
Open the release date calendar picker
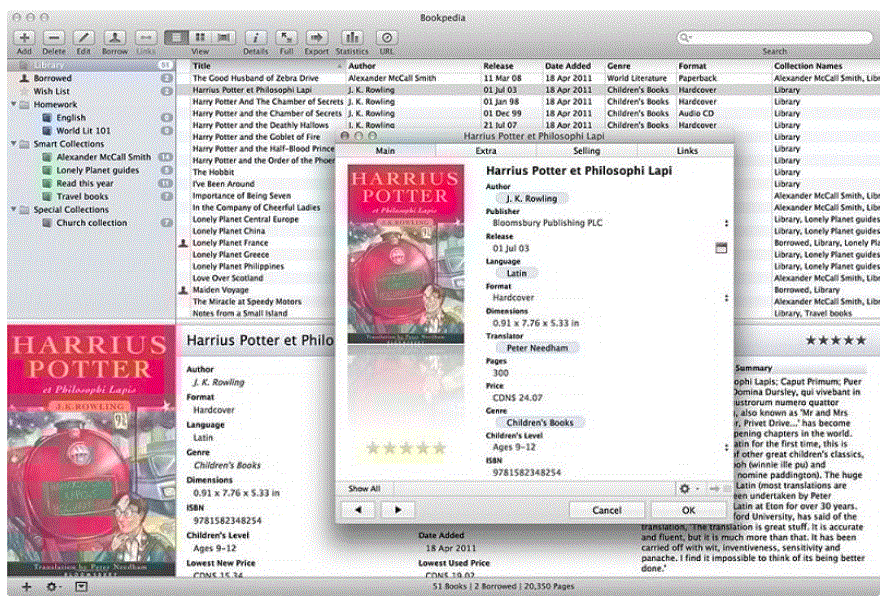pyautogui.click(x=721, y=248)
